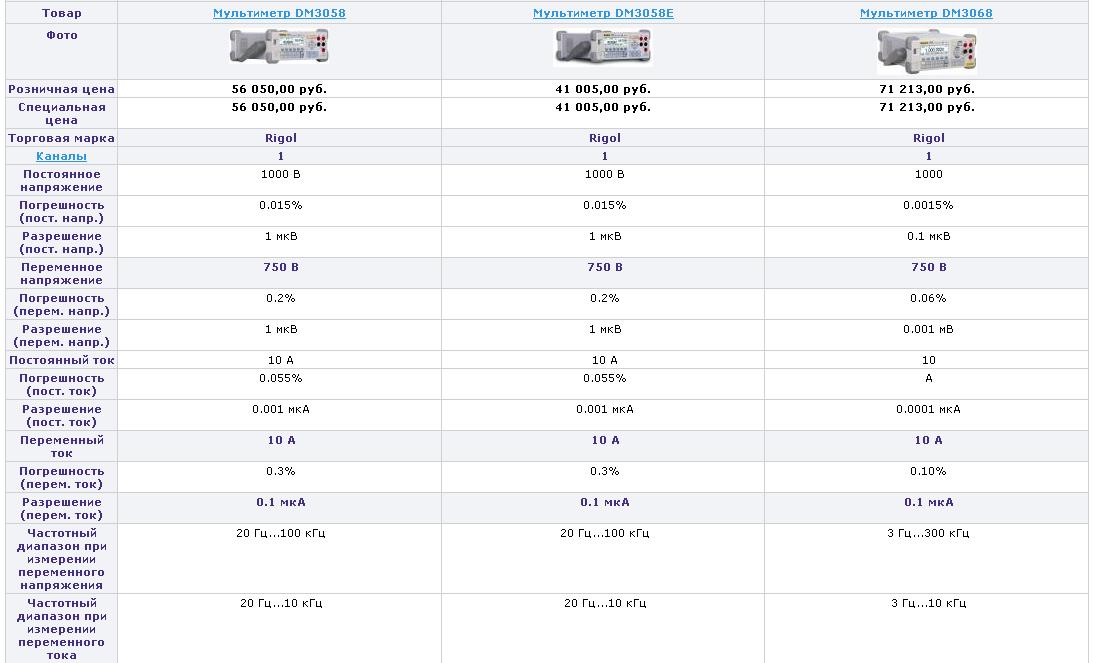Viewport: 1093px width, 663px height.
Task: Click the Товар header label
Action: point(61,13)
